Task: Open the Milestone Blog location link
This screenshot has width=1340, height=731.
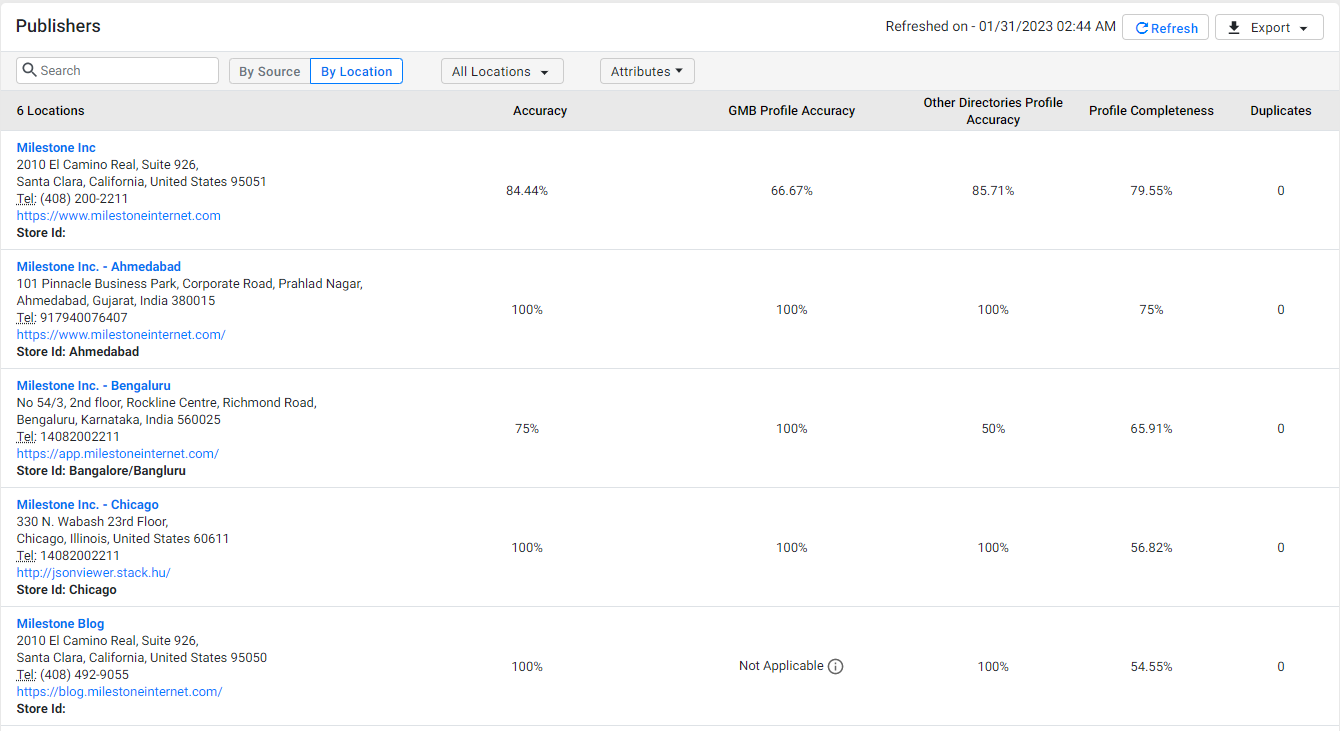Action: coord(60,624)
